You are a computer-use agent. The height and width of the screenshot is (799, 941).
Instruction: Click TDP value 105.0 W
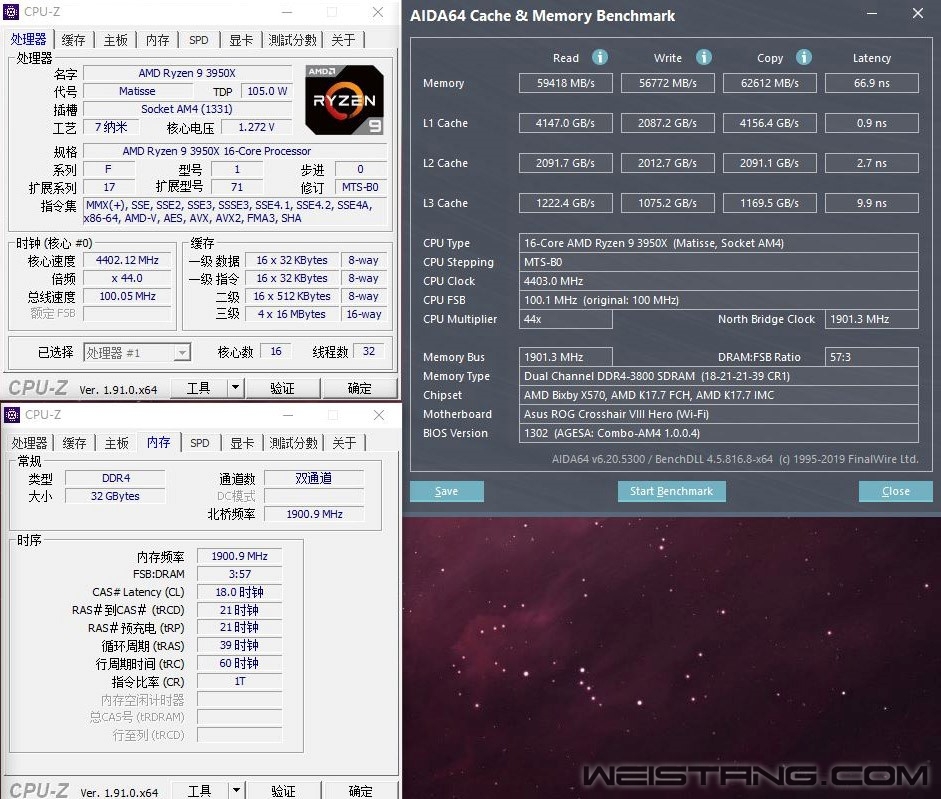tap(266, 91)
